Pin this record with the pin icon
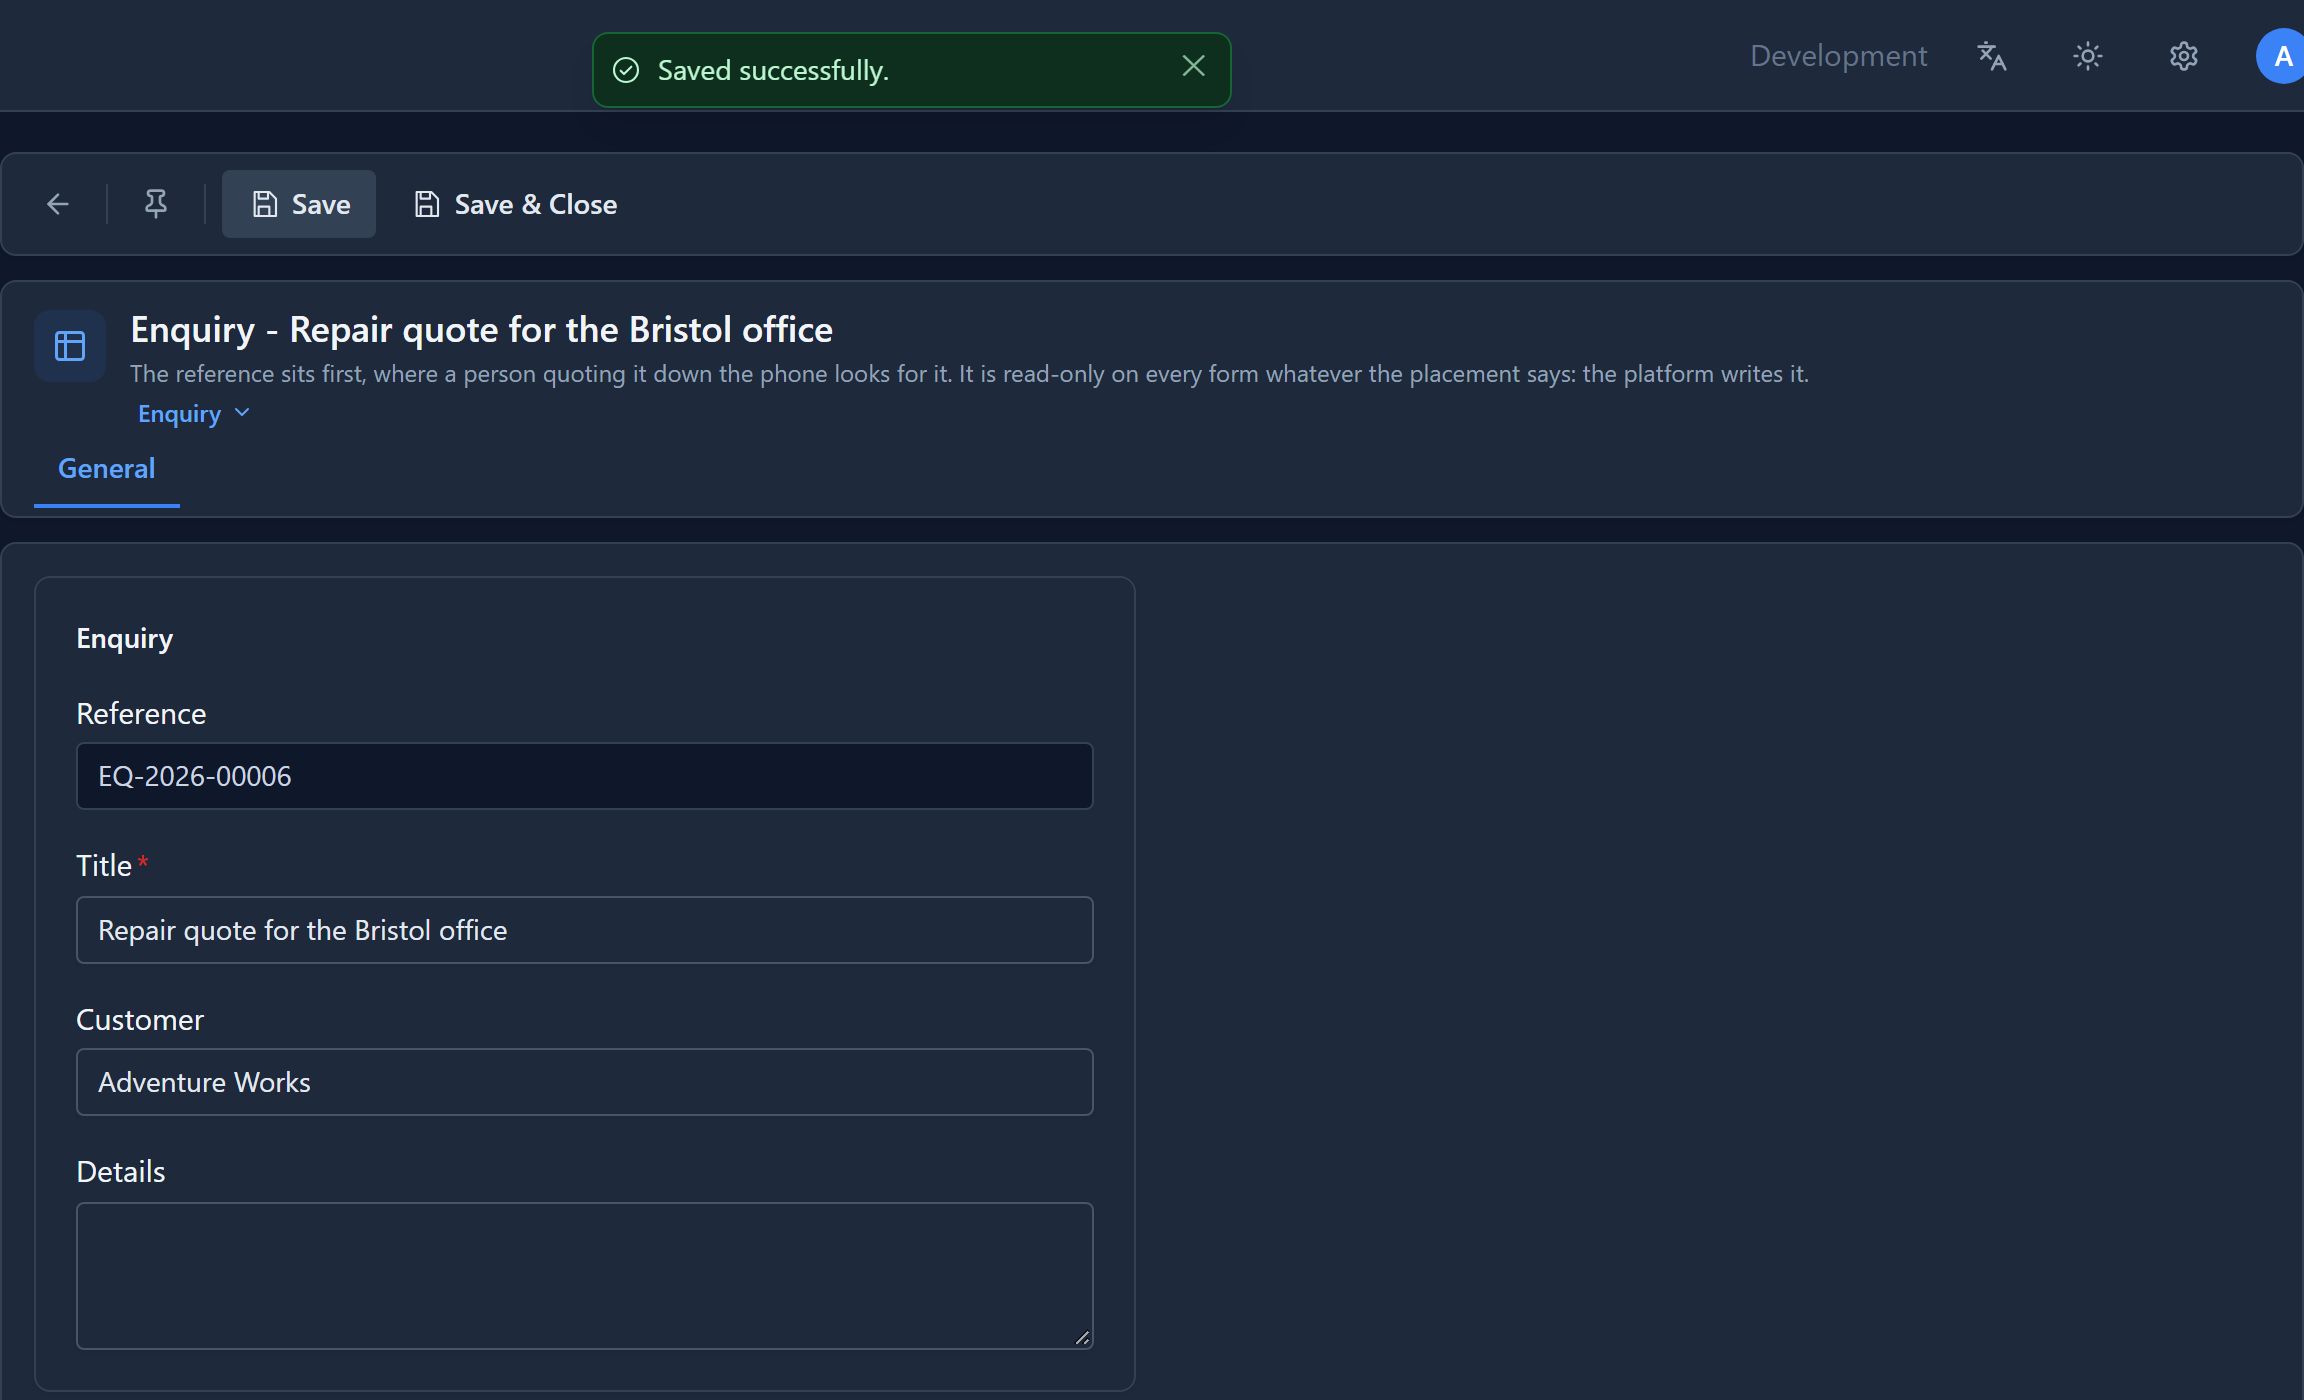The width and height of the screenshot is (2304, 1400). click(156, 204)
